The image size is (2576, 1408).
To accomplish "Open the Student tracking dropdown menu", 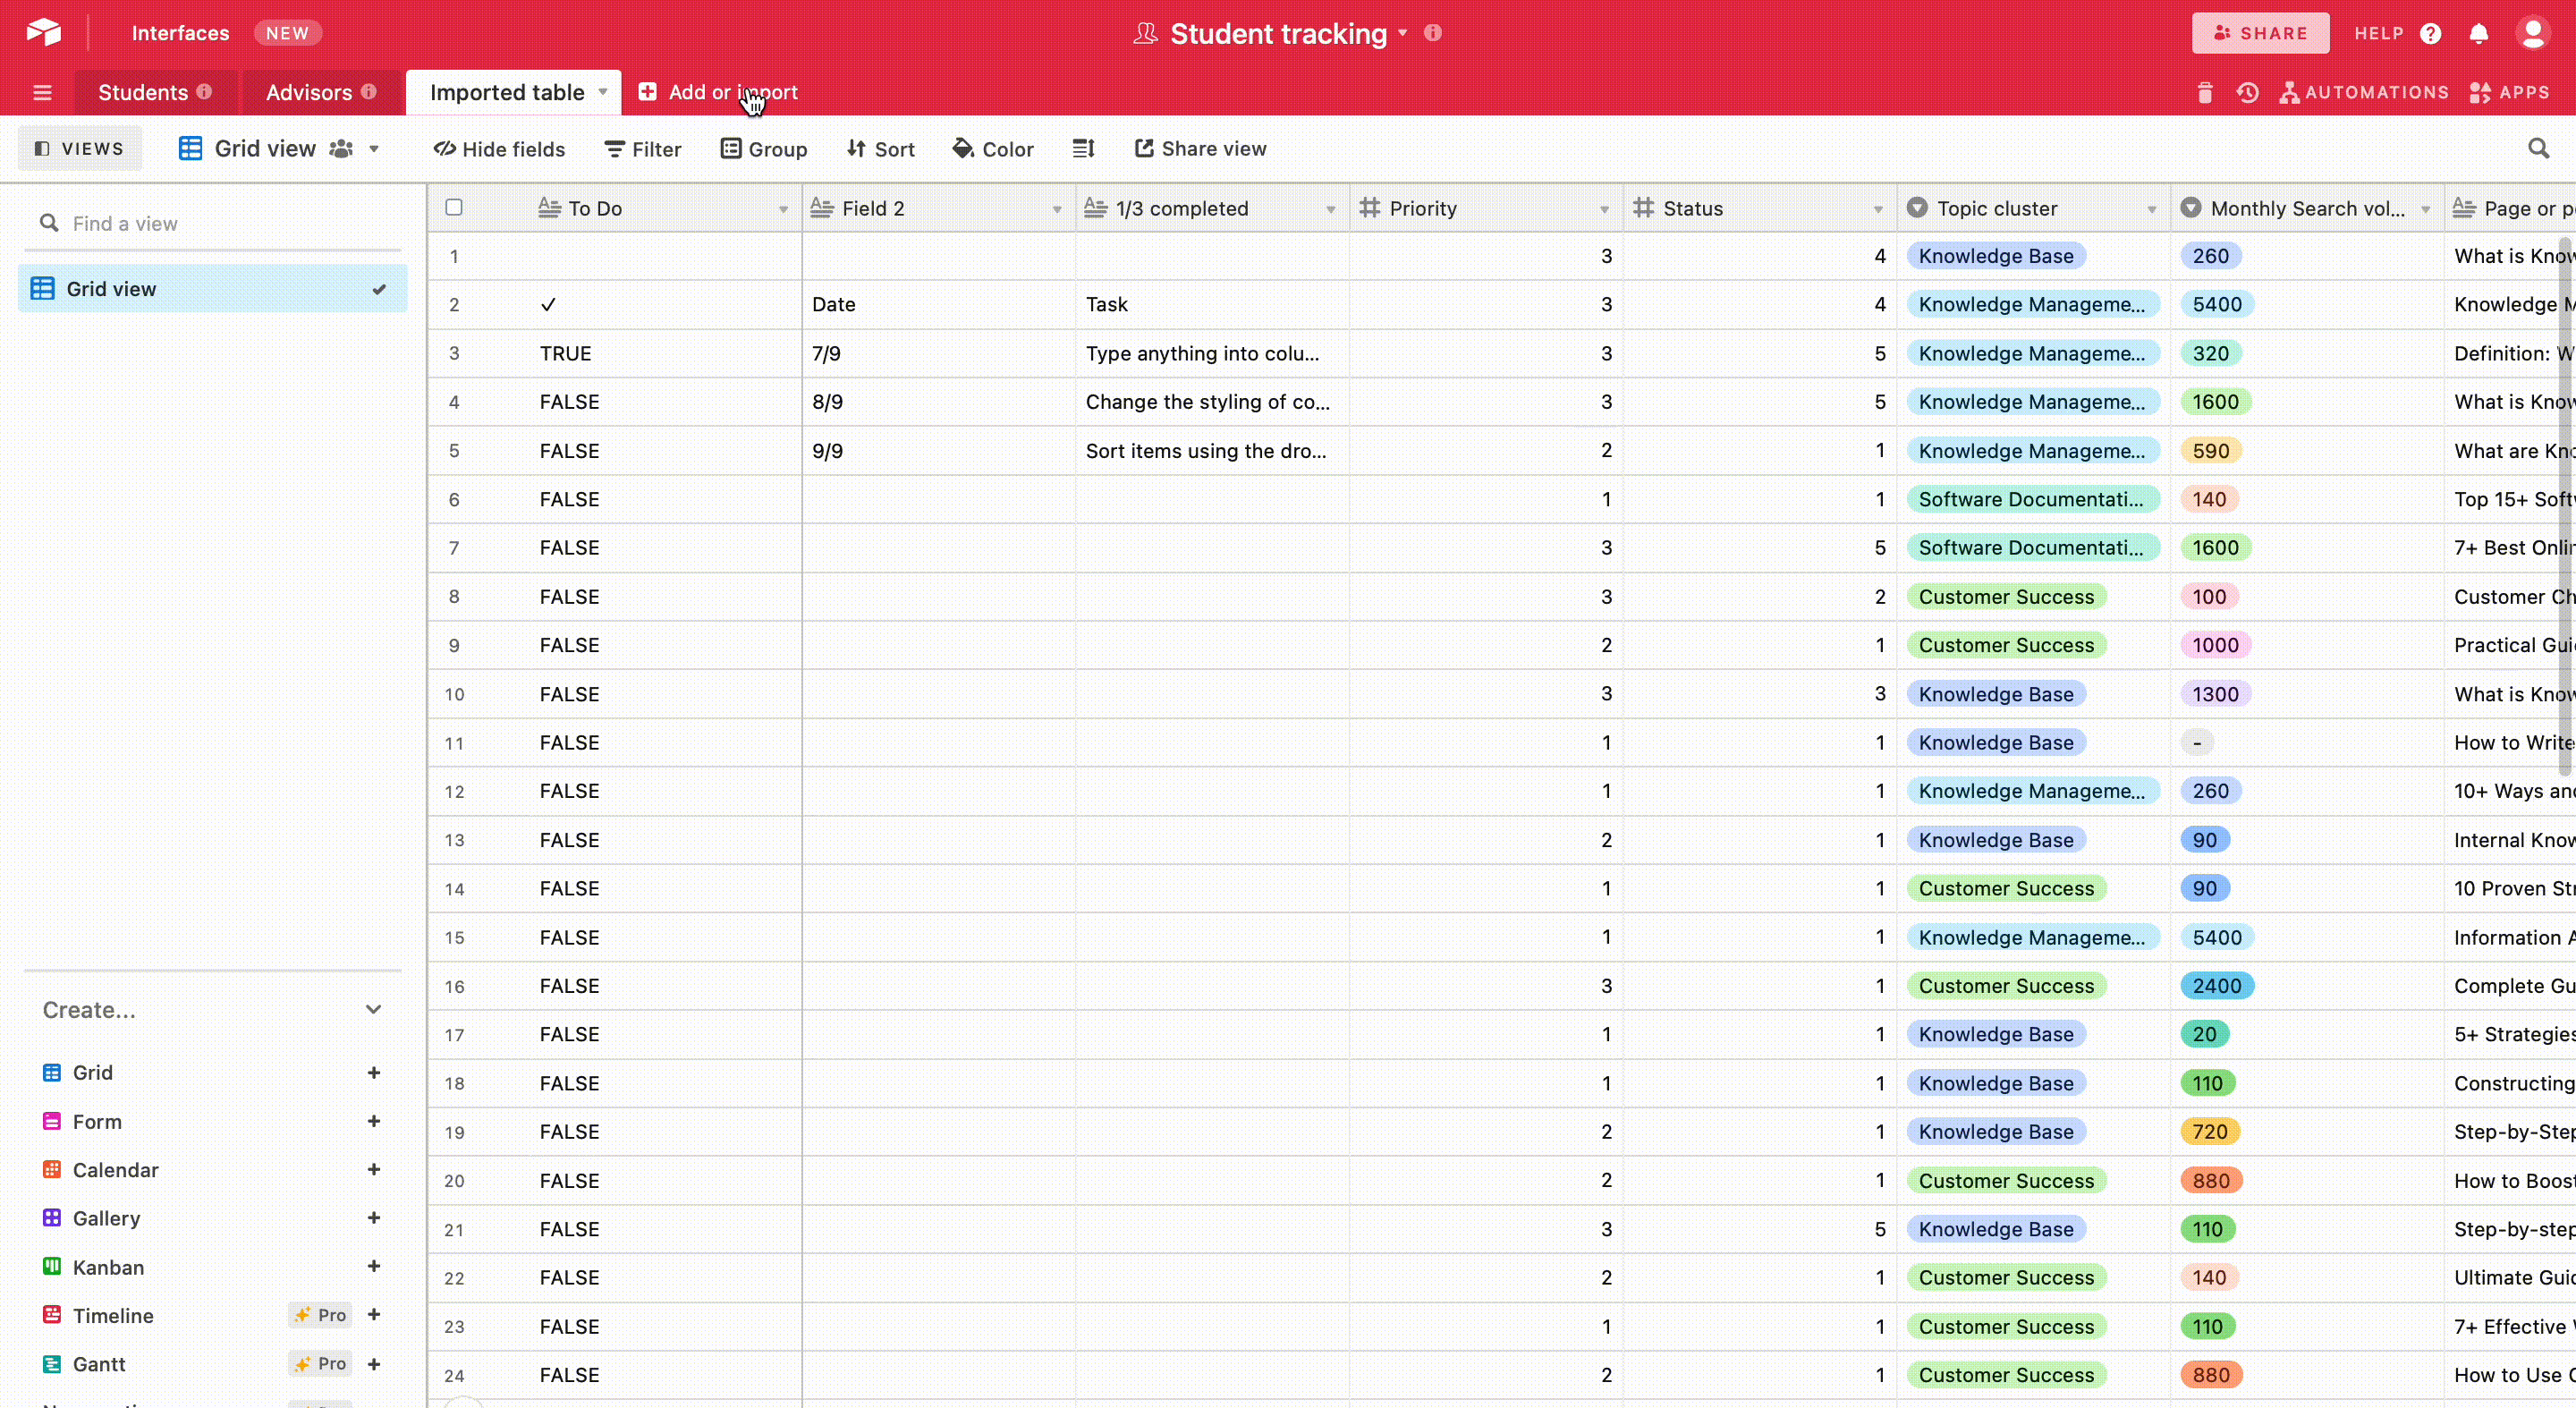I will pos(1404,33).
